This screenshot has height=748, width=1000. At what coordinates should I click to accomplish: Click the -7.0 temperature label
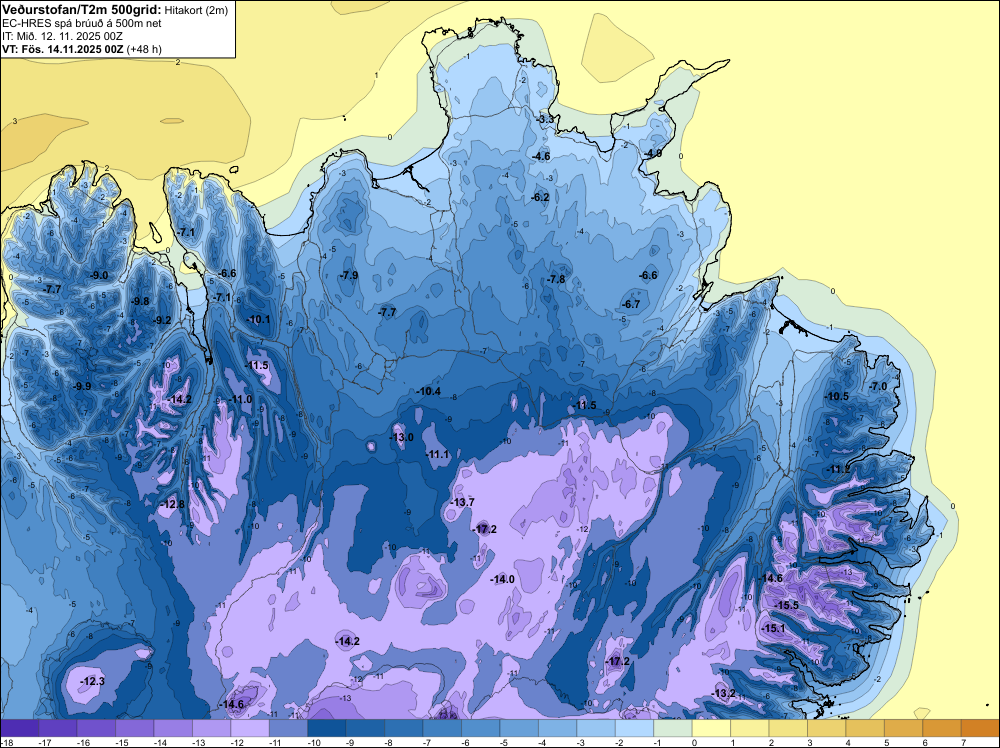click(x=878, y=386)
